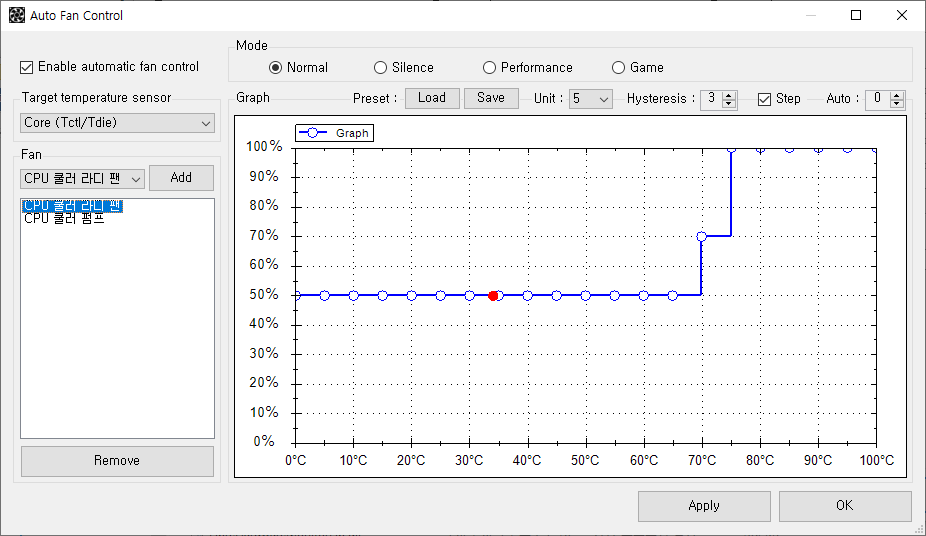Load a preset with Load button
The height and width of the screenshot is (536, 926).
coord(432,98)
